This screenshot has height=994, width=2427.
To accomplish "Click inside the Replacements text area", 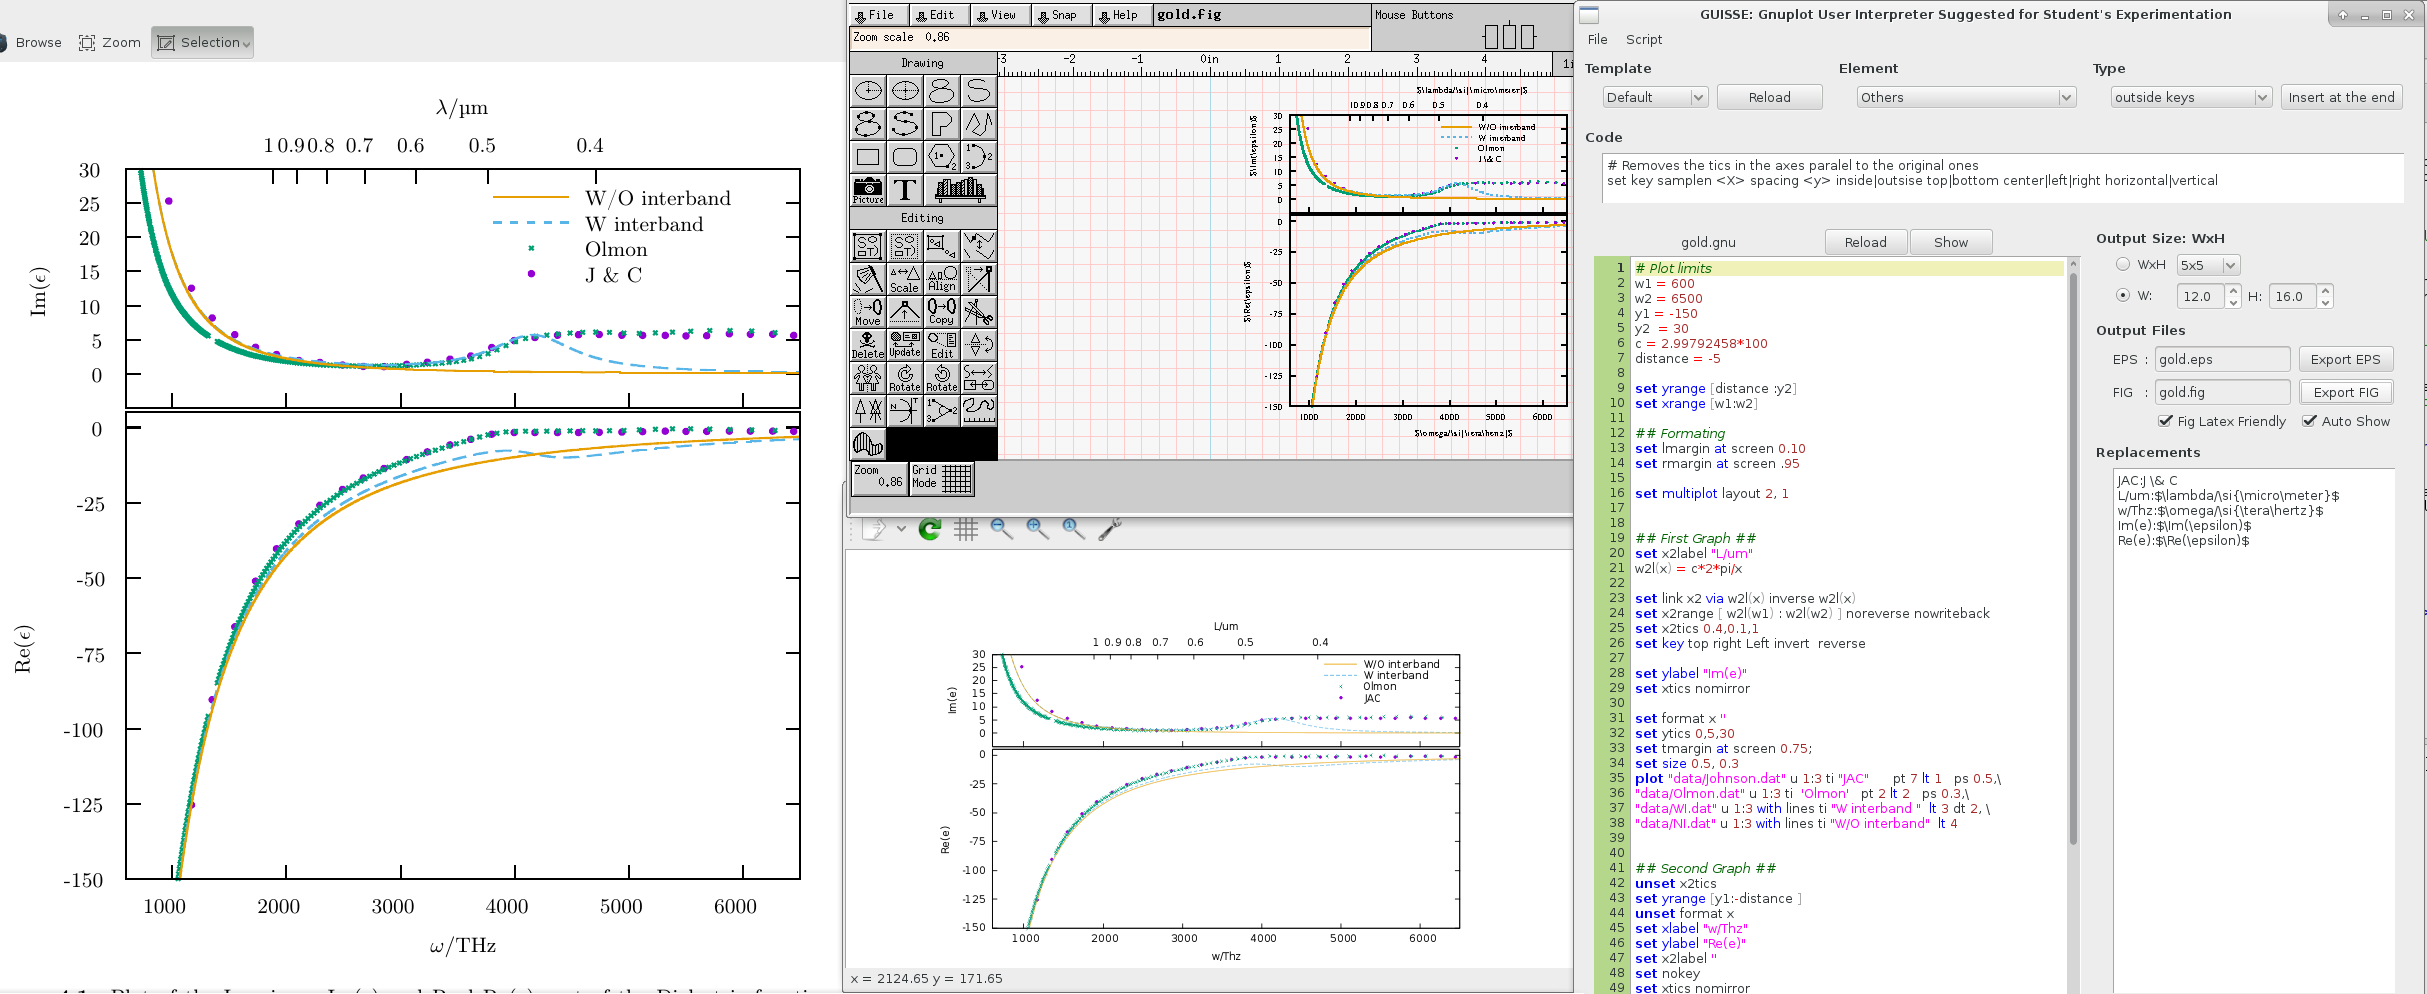I will (x=2254, y=730).
